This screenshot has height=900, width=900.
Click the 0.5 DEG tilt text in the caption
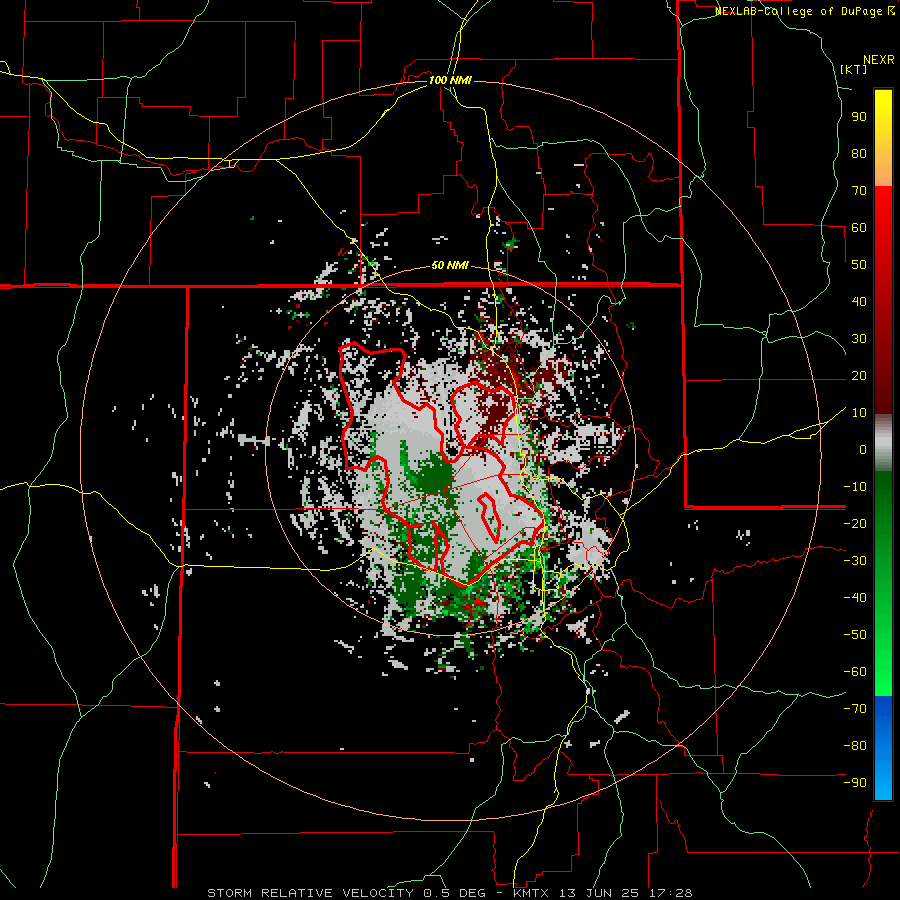(x=454, y=893)
